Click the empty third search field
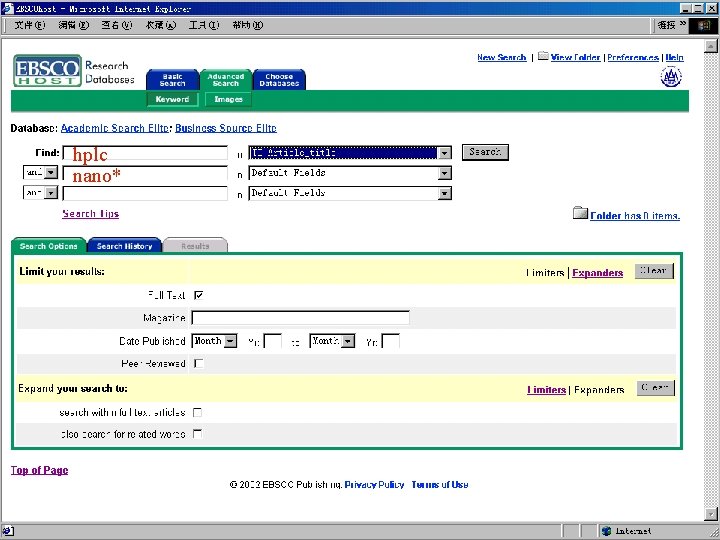Image resolution: width=720 pixels, height=540 pixels. 145,193
